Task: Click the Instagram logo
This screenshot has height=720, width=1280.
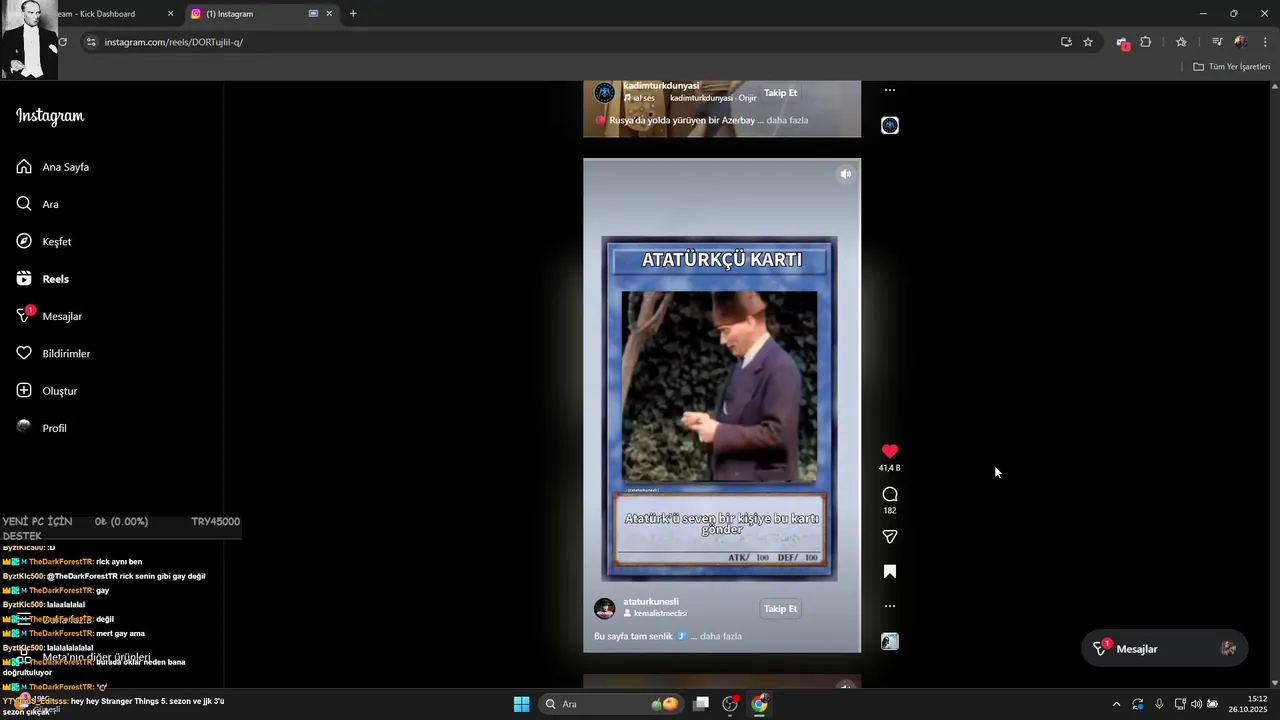Action: coord(50,116)
